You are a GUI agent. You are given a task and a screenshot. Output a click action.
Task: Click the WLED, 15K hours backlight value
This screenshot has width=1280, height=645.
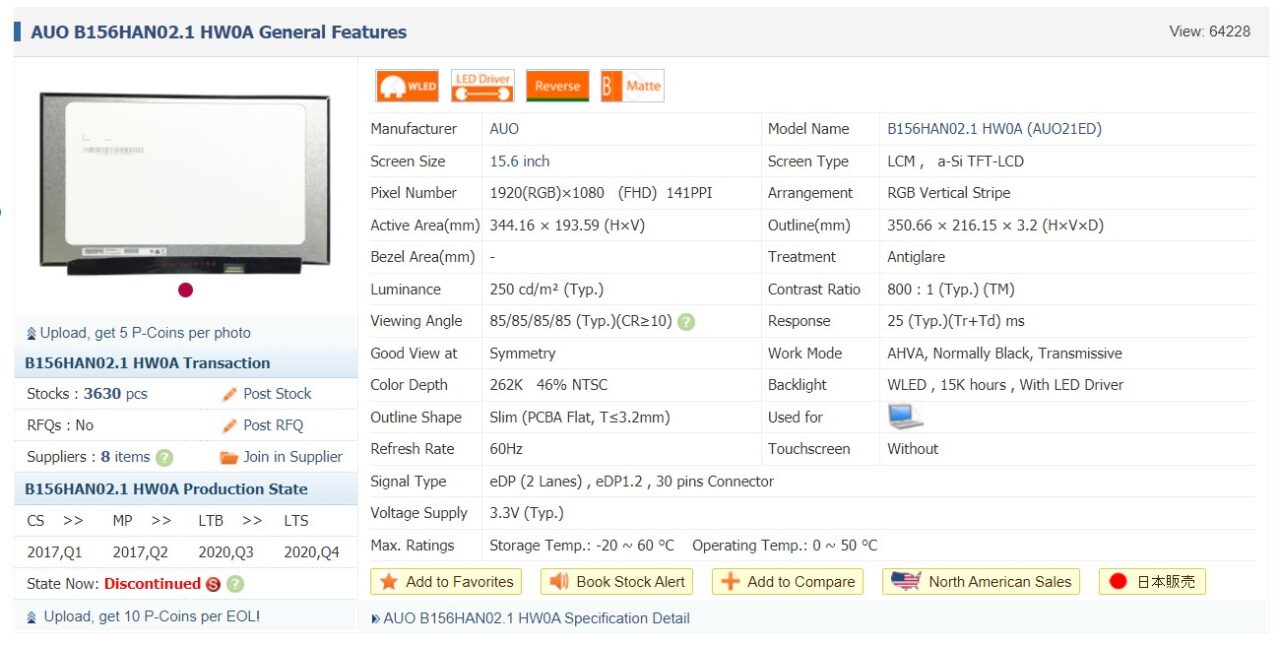pyautogui.click(x=1005, y=385)
